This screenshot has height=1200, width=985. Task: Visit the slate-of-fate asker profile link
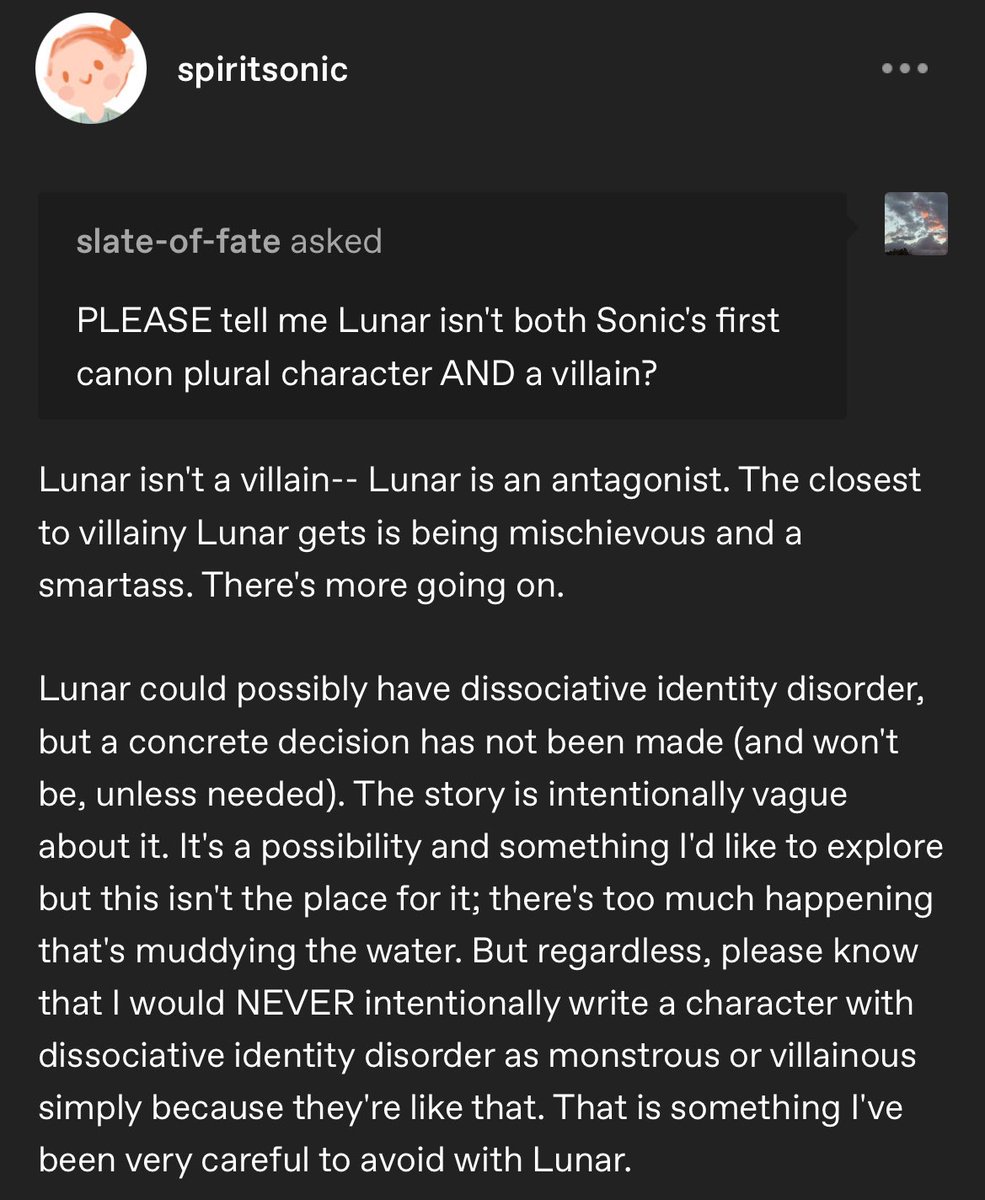178,241
